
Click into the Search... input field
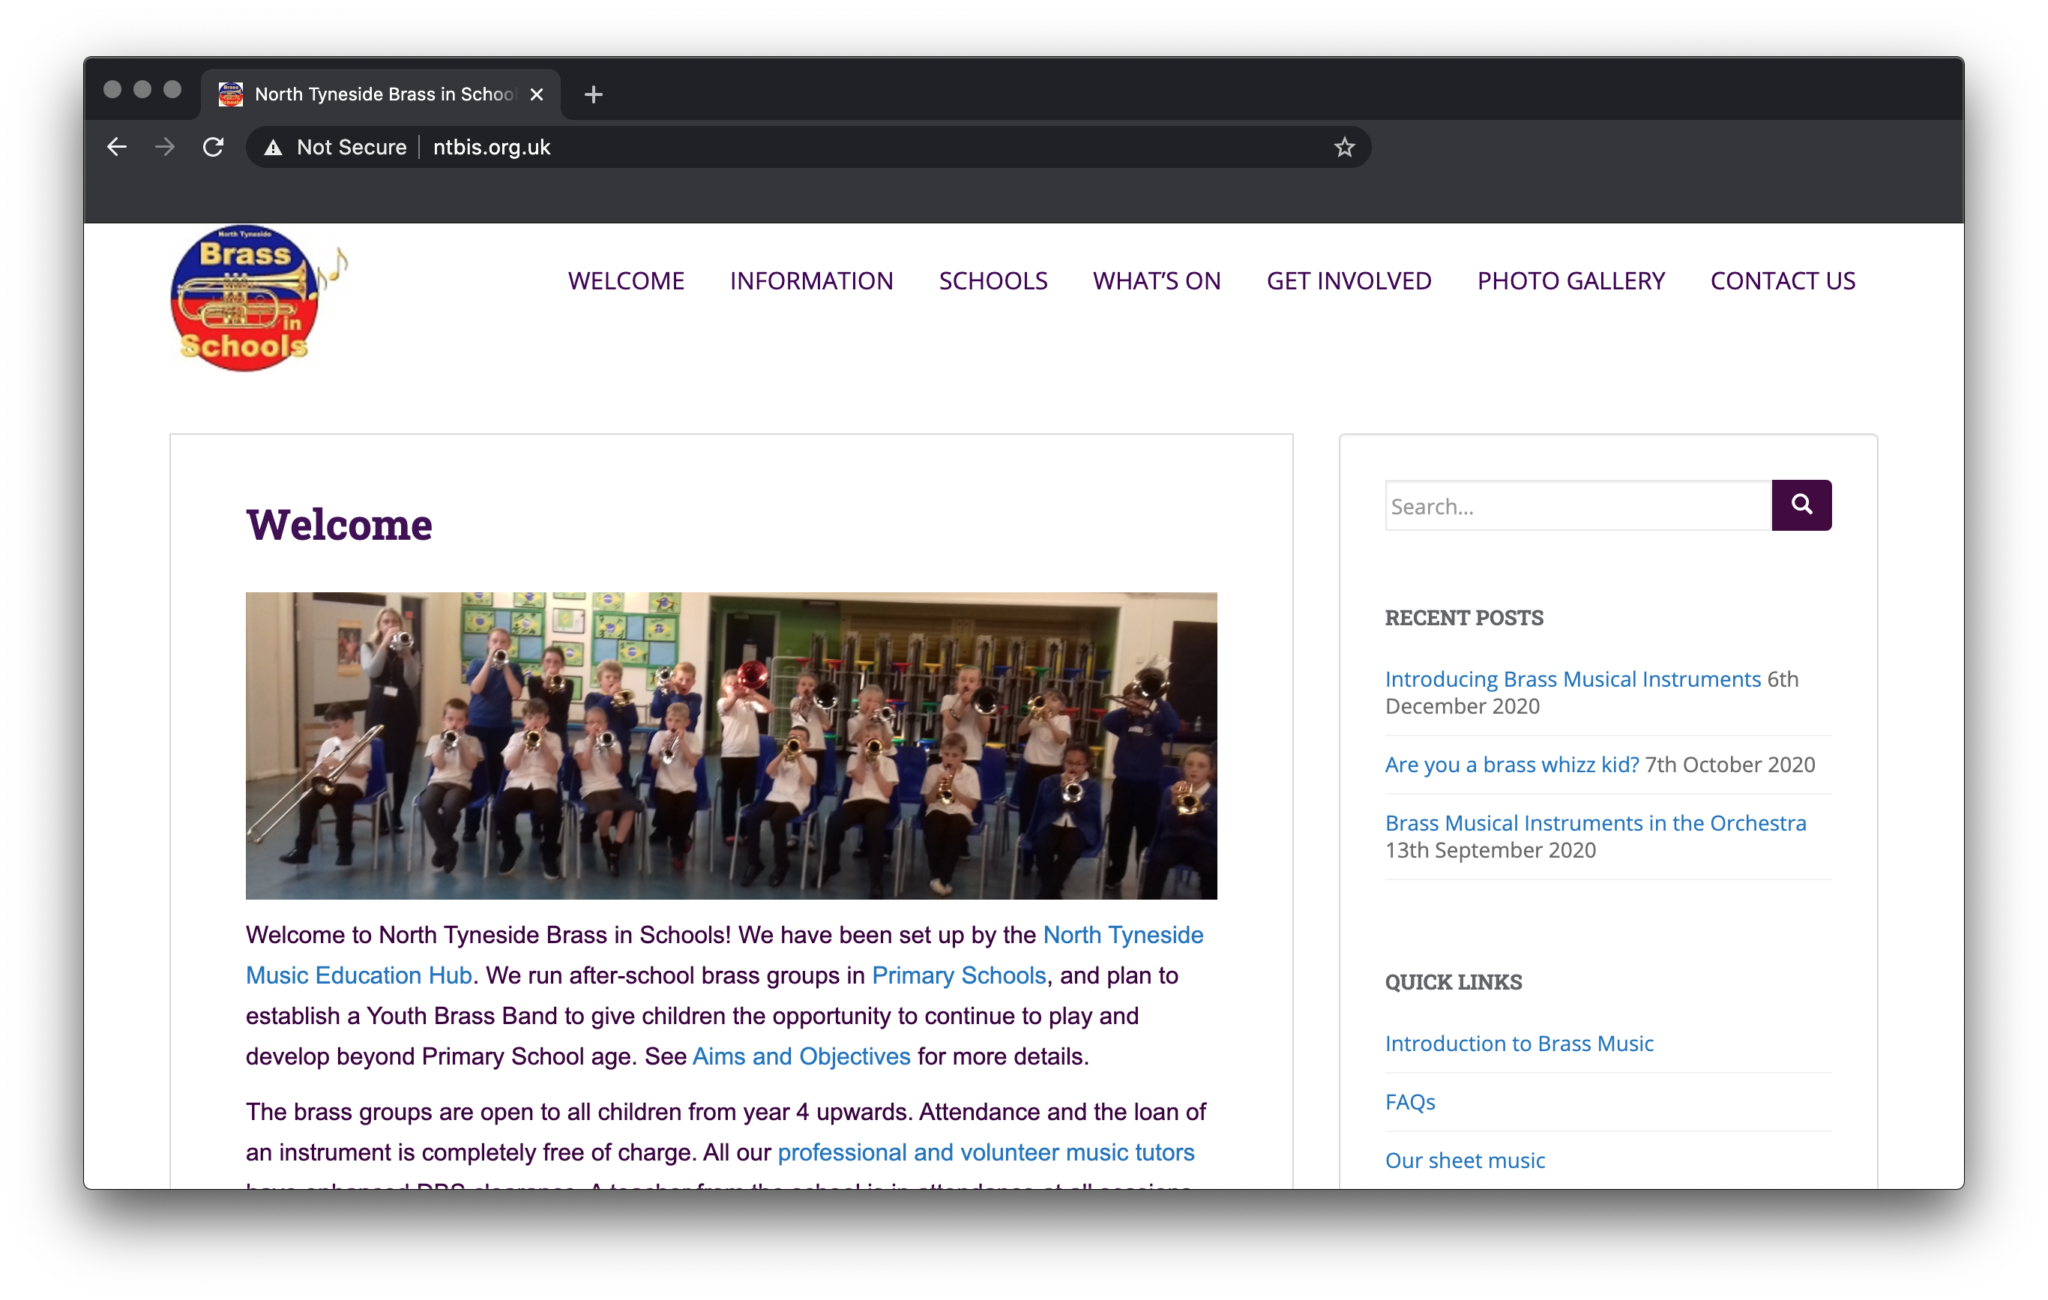tap(1578, 506)
